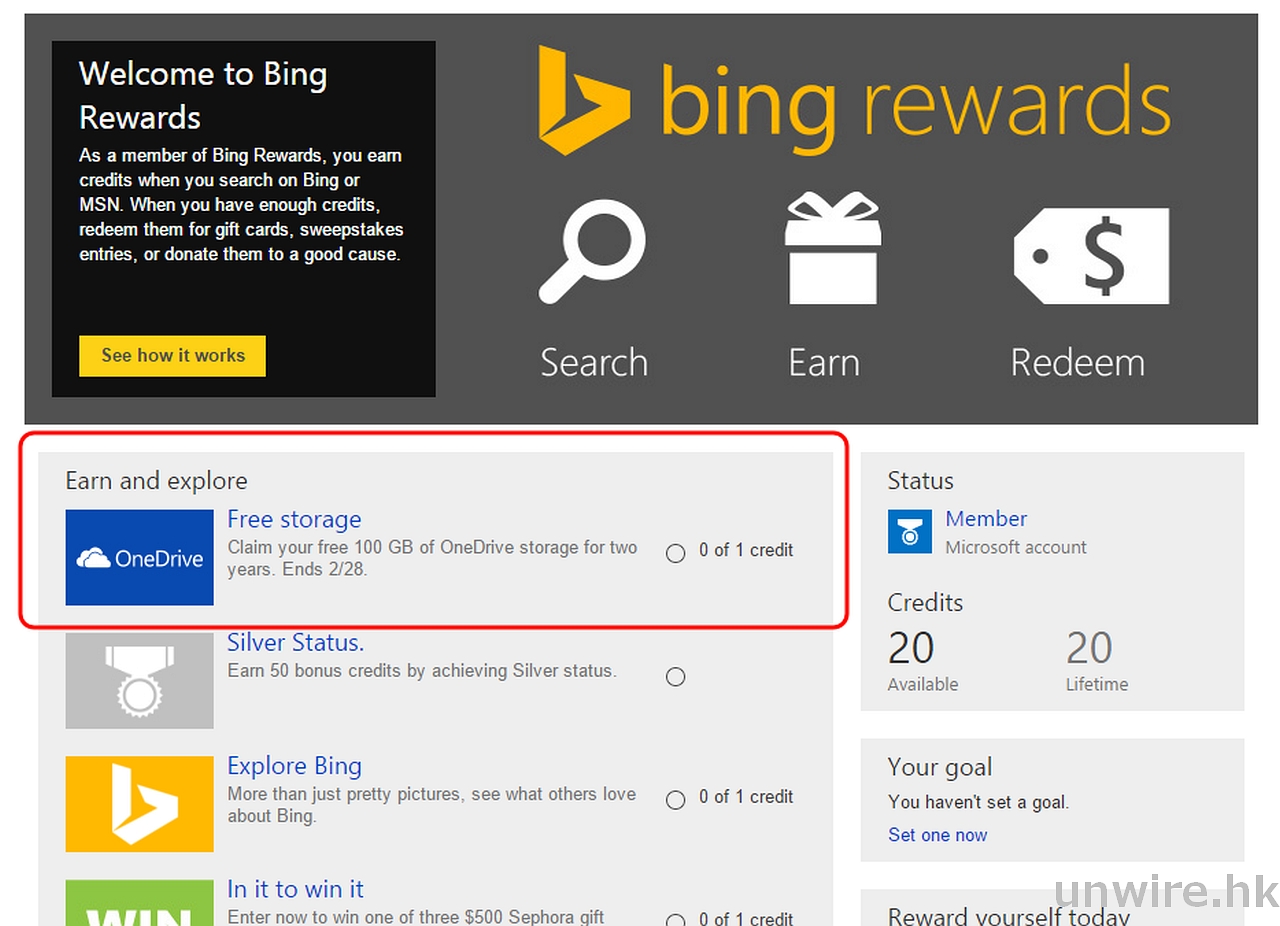Click the bing rewards title text
The height and width of the screenshot is (926, 1280).
point(915,102)
